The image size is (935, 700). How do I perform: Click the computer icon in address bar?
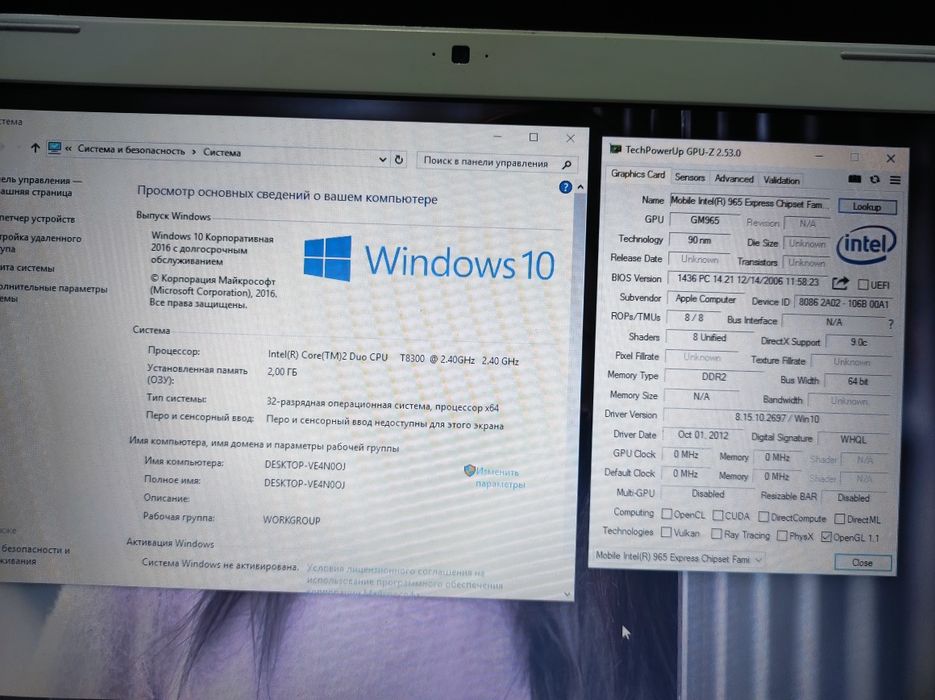pos(55,148)
